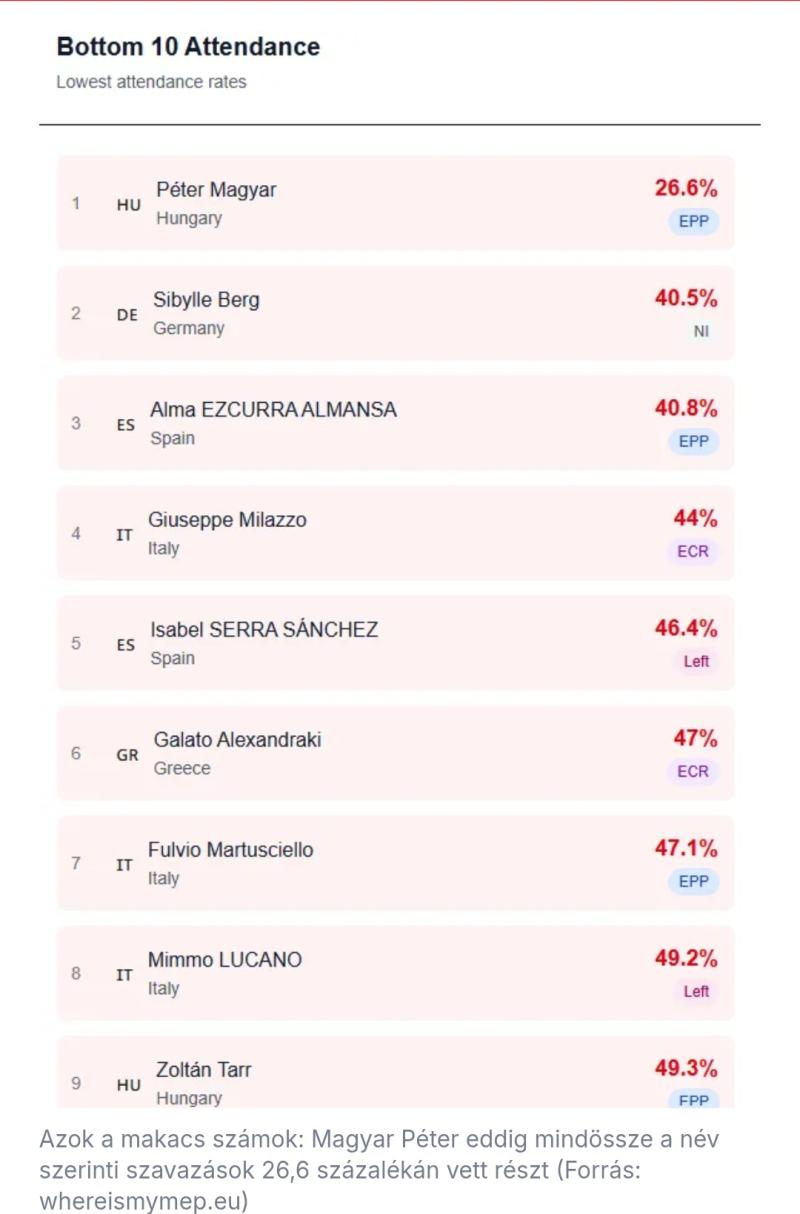Select Alma EZCURRA ALMANSA's name
This screenshot has height=1214, width=800.
tap(273, 410)
